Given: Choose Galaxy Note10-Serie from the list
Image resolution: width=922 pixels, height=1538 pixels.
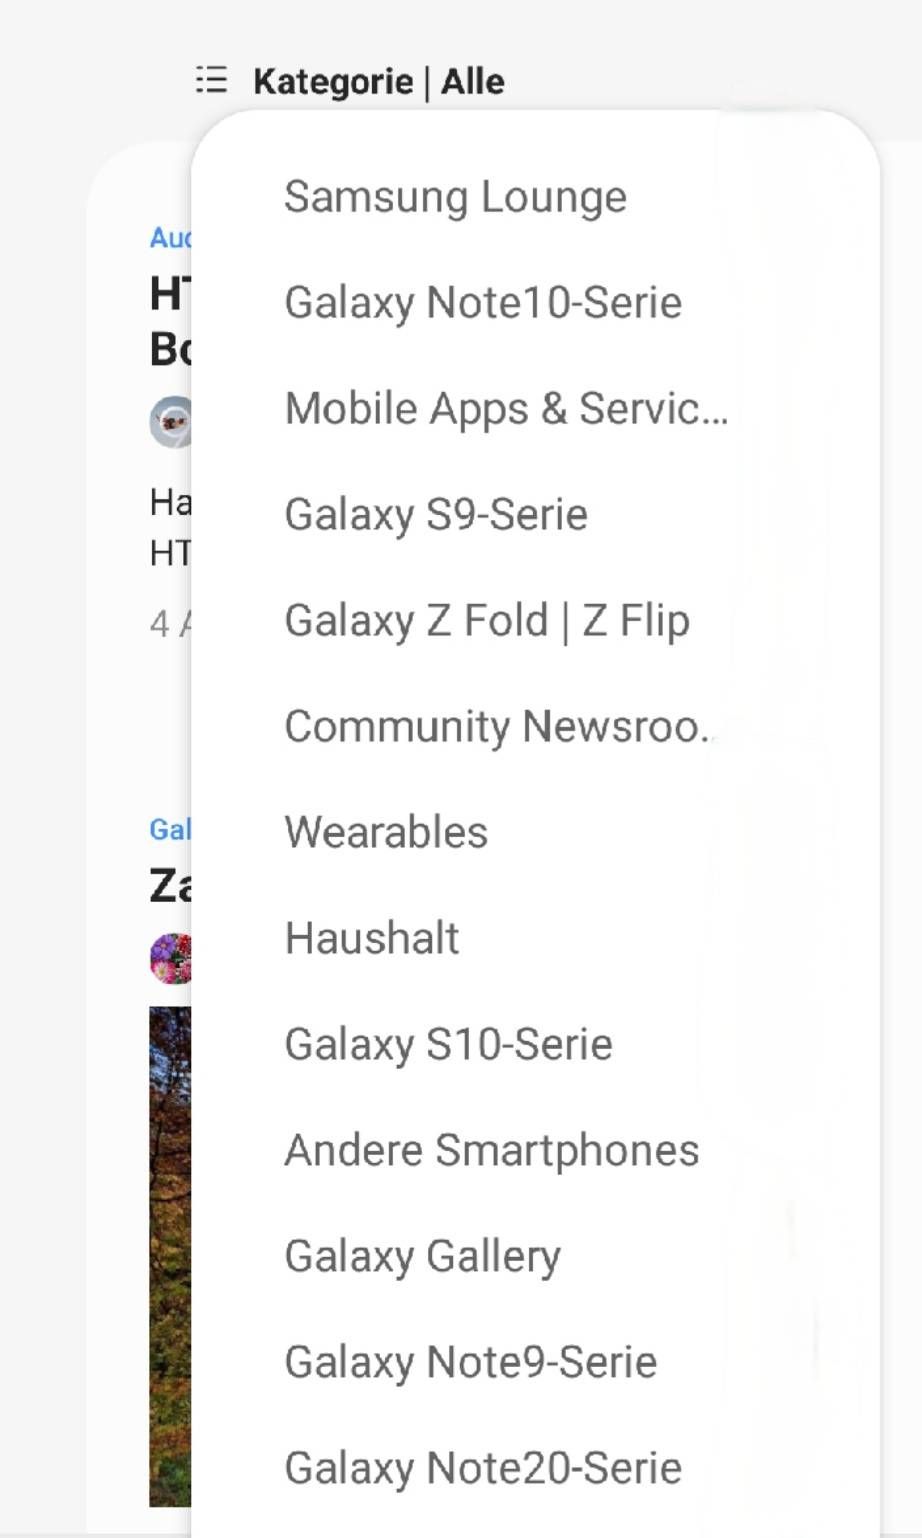Looking at the screenshot, I should 483,303.
